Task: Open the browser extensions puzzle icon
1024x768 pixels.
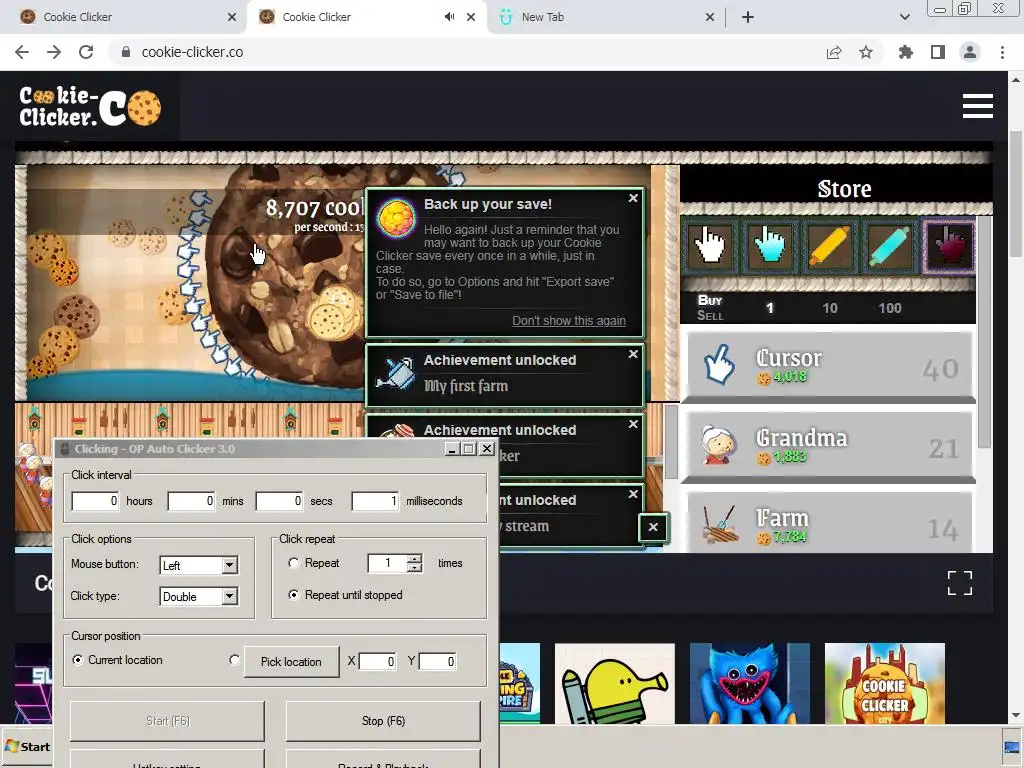Action: point(905,52)
